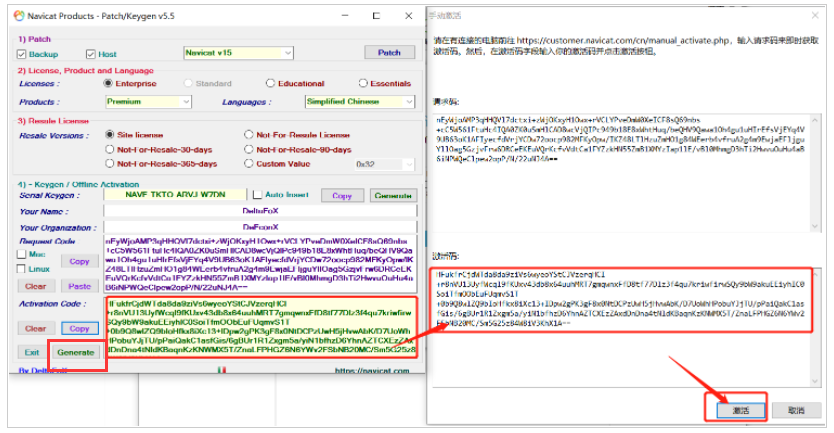Screen dimensions: 834x433
Task: Close the Patch/Keygen v5.5 window
Action: click(x=408, y=16)
